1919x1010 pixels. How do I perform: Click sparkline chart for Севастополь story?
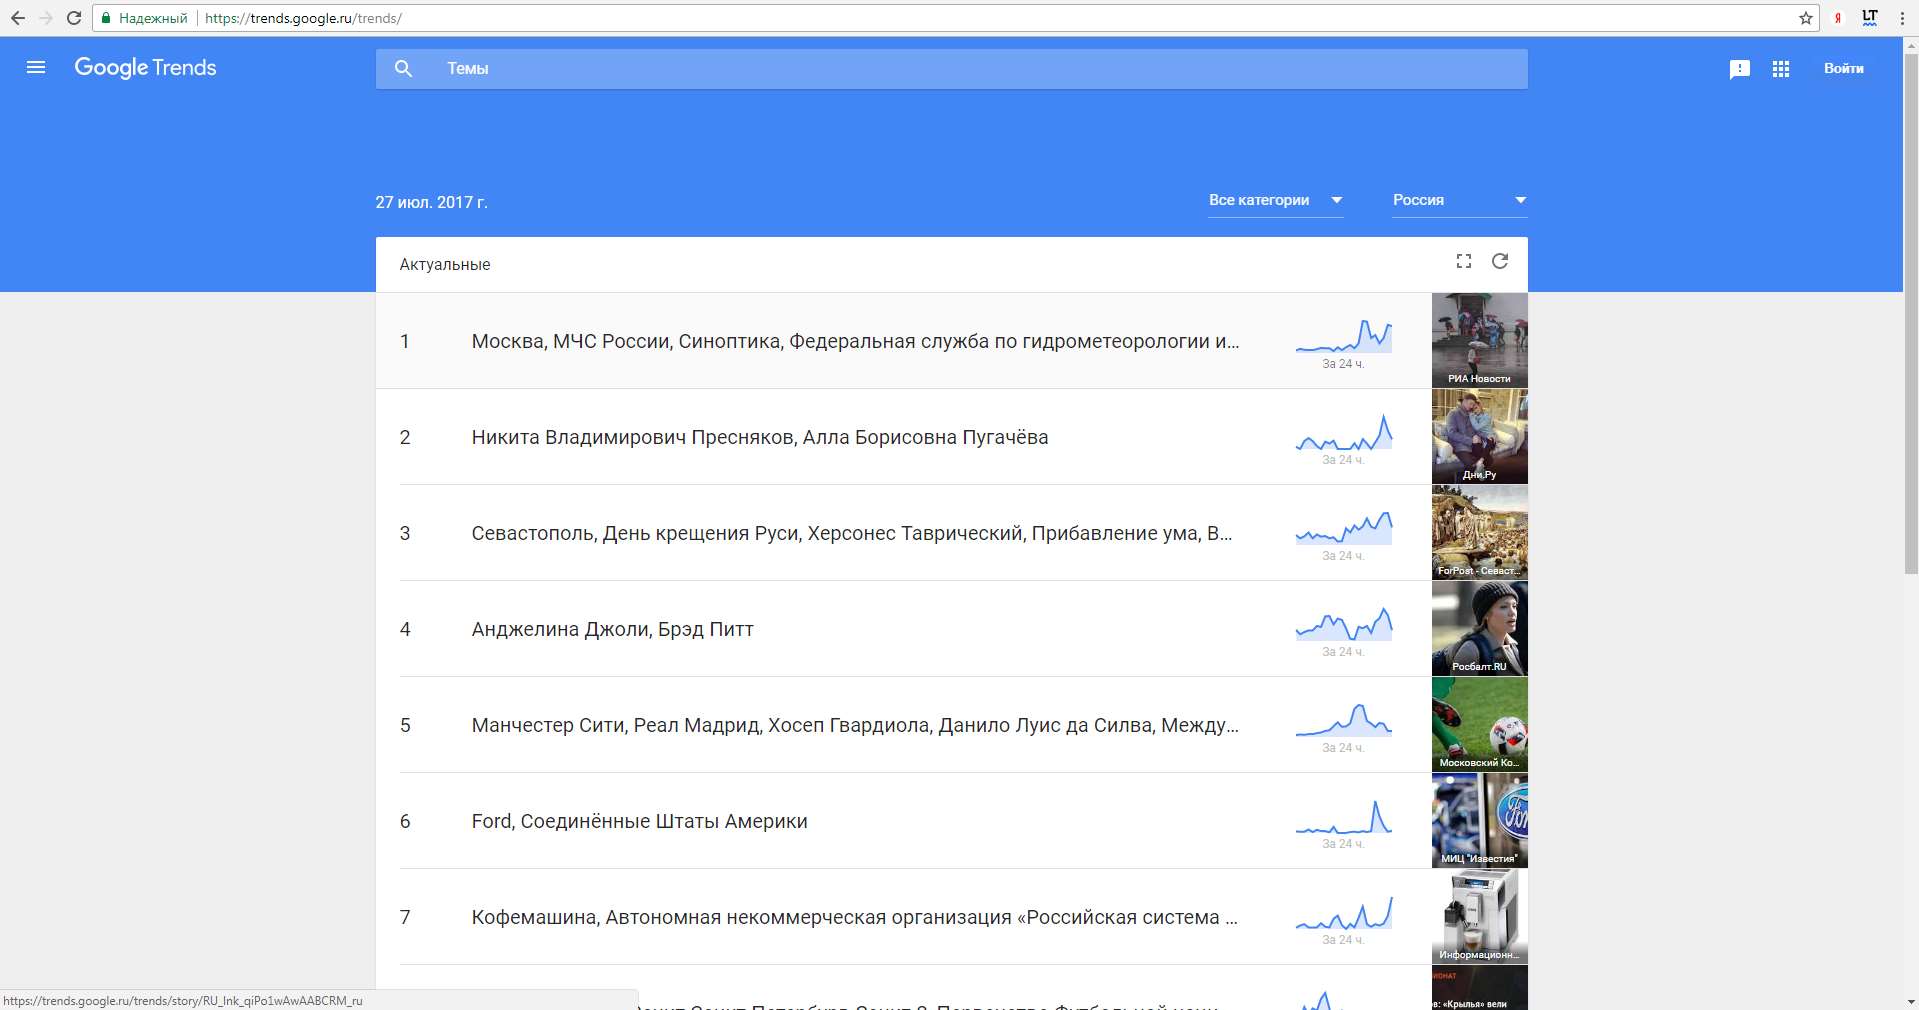[x=1344, y=529]
